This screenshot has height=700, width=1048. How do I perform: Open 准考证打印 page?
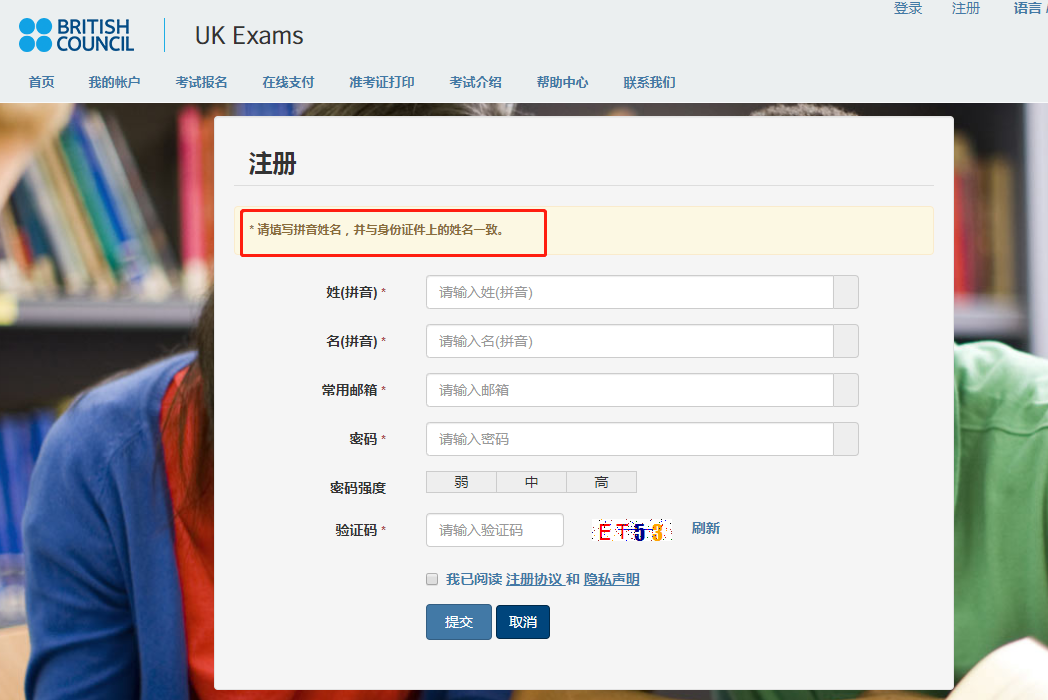point(381,82)
